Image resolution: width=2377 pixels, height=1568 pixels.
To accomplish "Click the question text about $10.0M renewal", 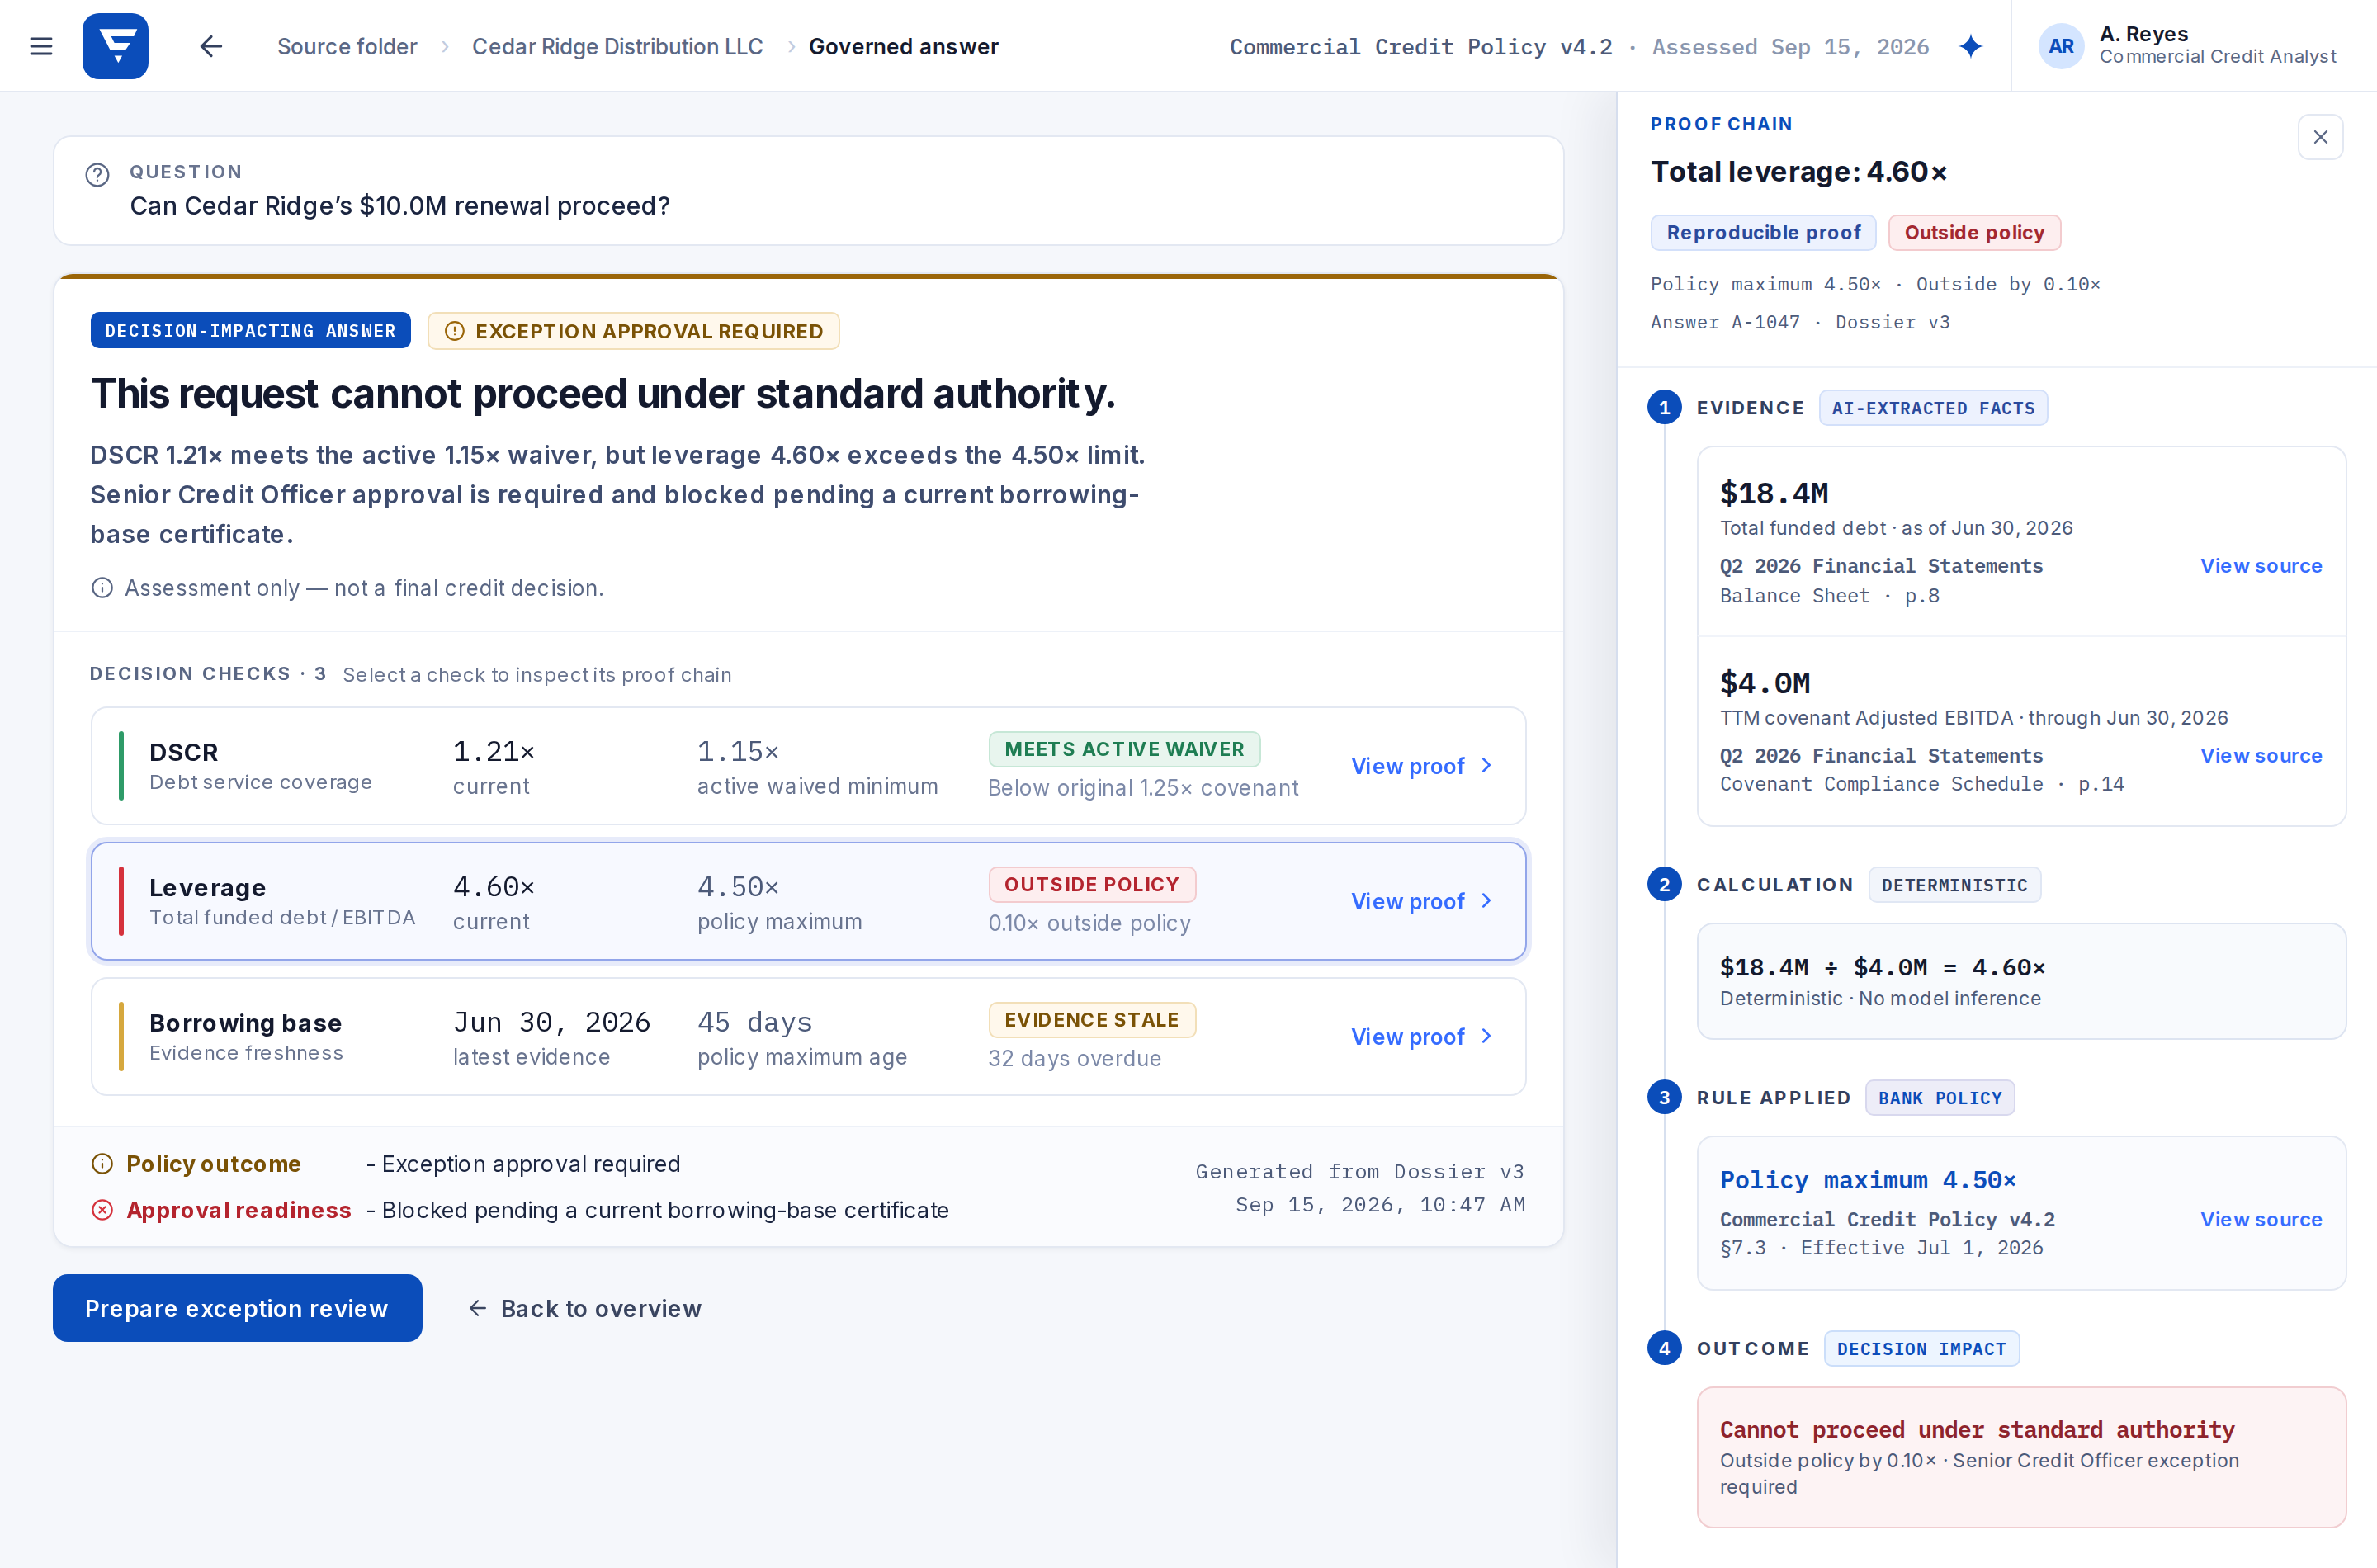I will tap(400, 206).
